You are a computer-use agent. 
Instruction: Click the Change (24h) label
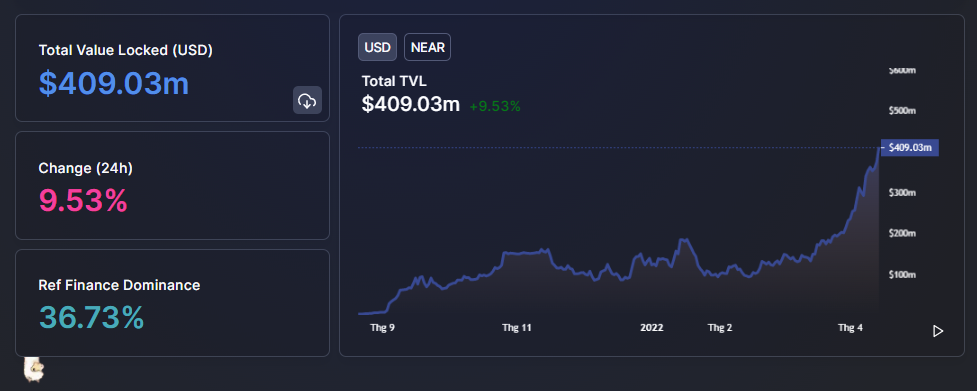[85, 168]
